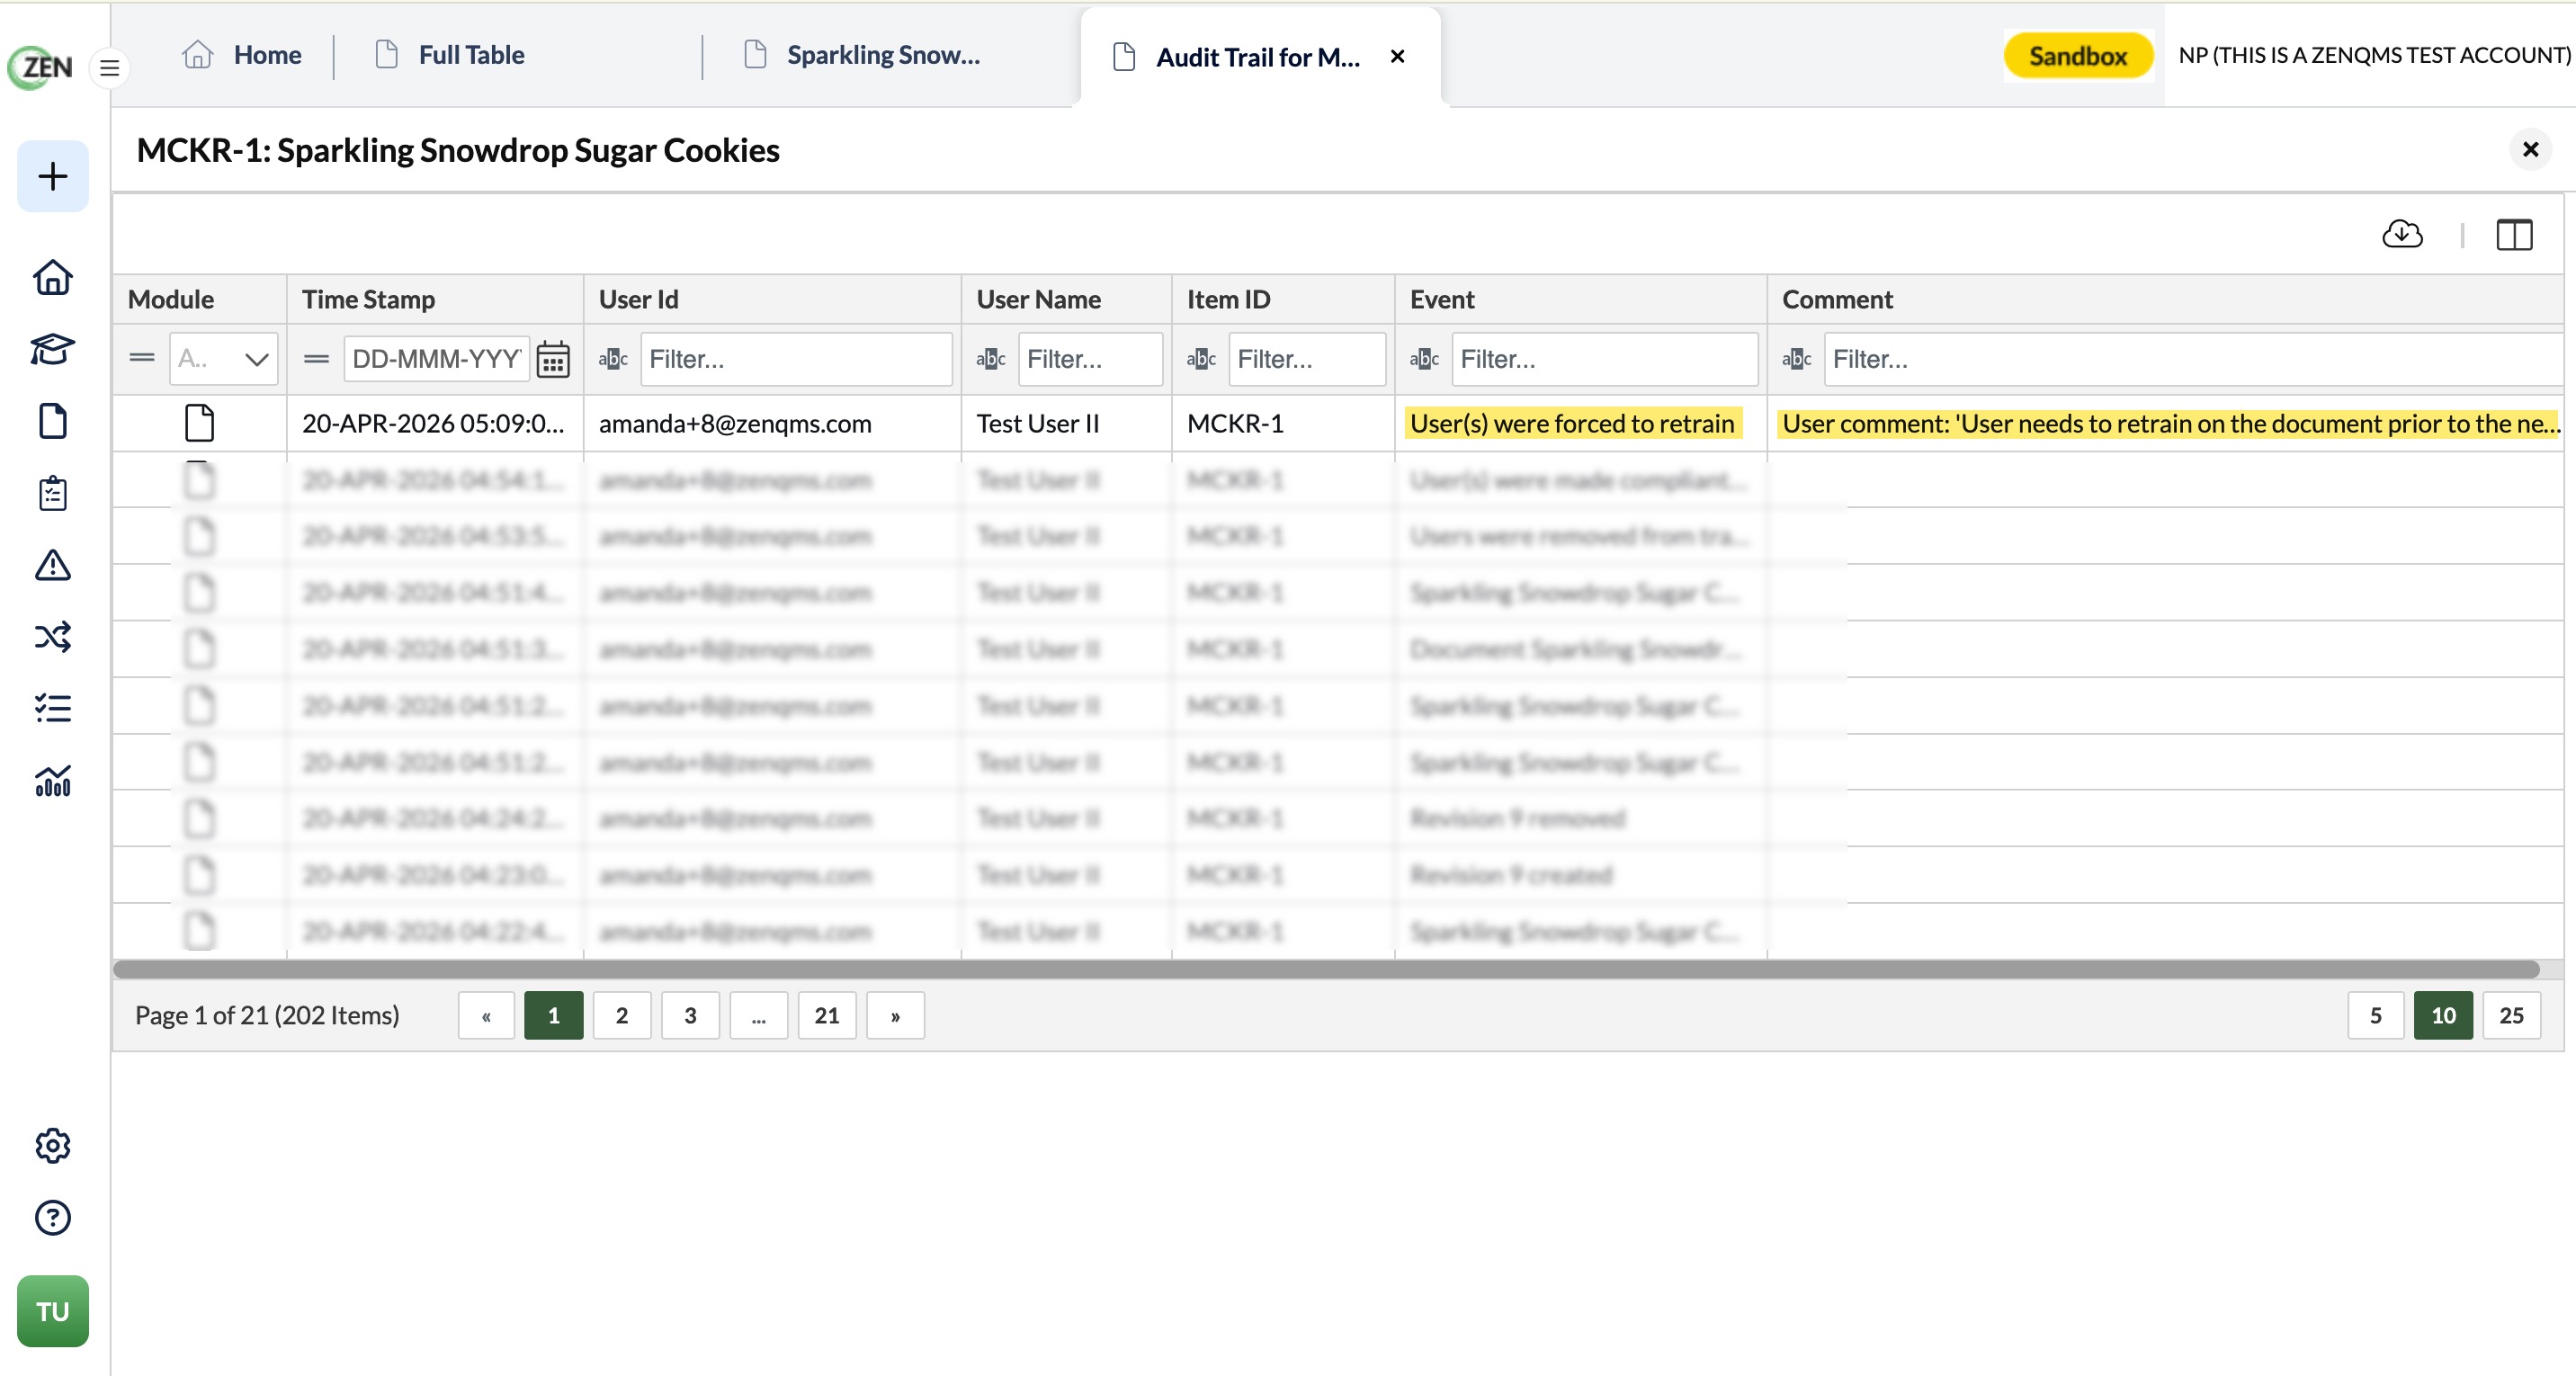The image size is (2576, 1376).
Task: Focus the Comment filter field
Action: coord(2193,359)
